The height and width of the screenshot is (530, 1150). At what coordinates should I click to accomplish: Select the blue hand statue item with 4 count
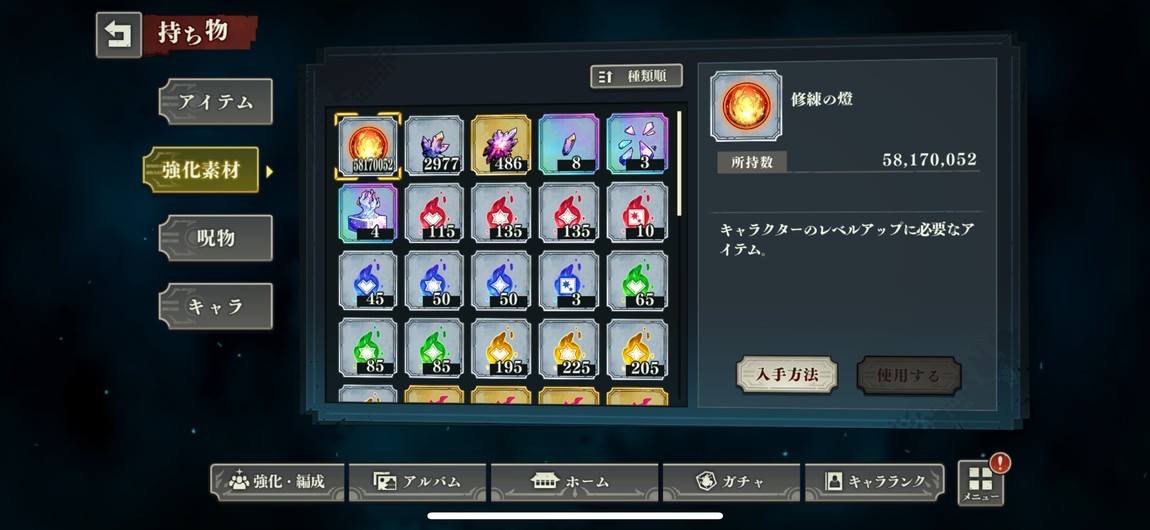coord(367,213)
